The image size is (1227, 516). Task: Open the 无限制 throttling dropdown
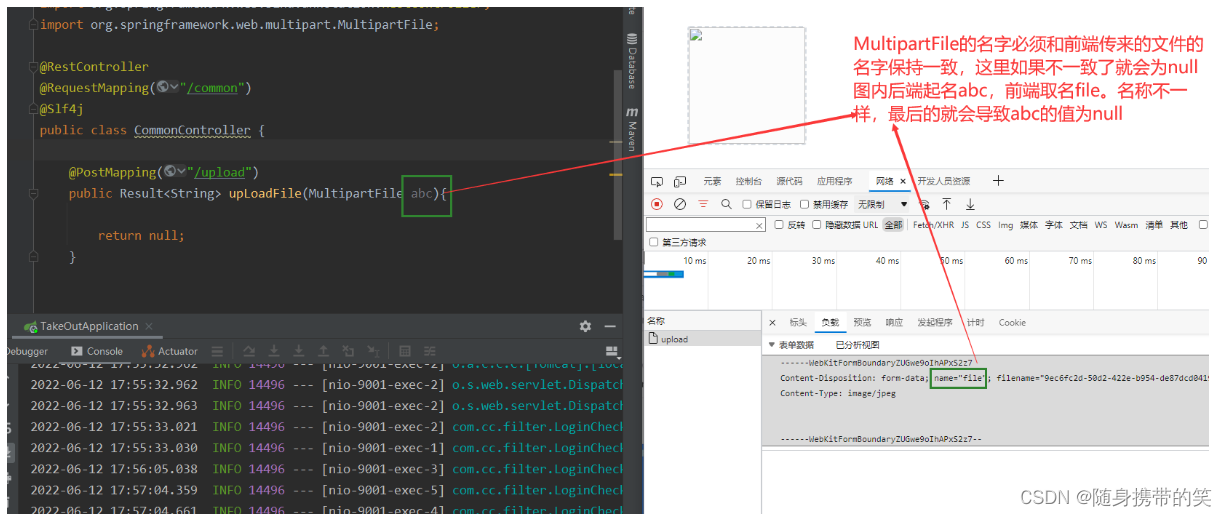(881, 204)
